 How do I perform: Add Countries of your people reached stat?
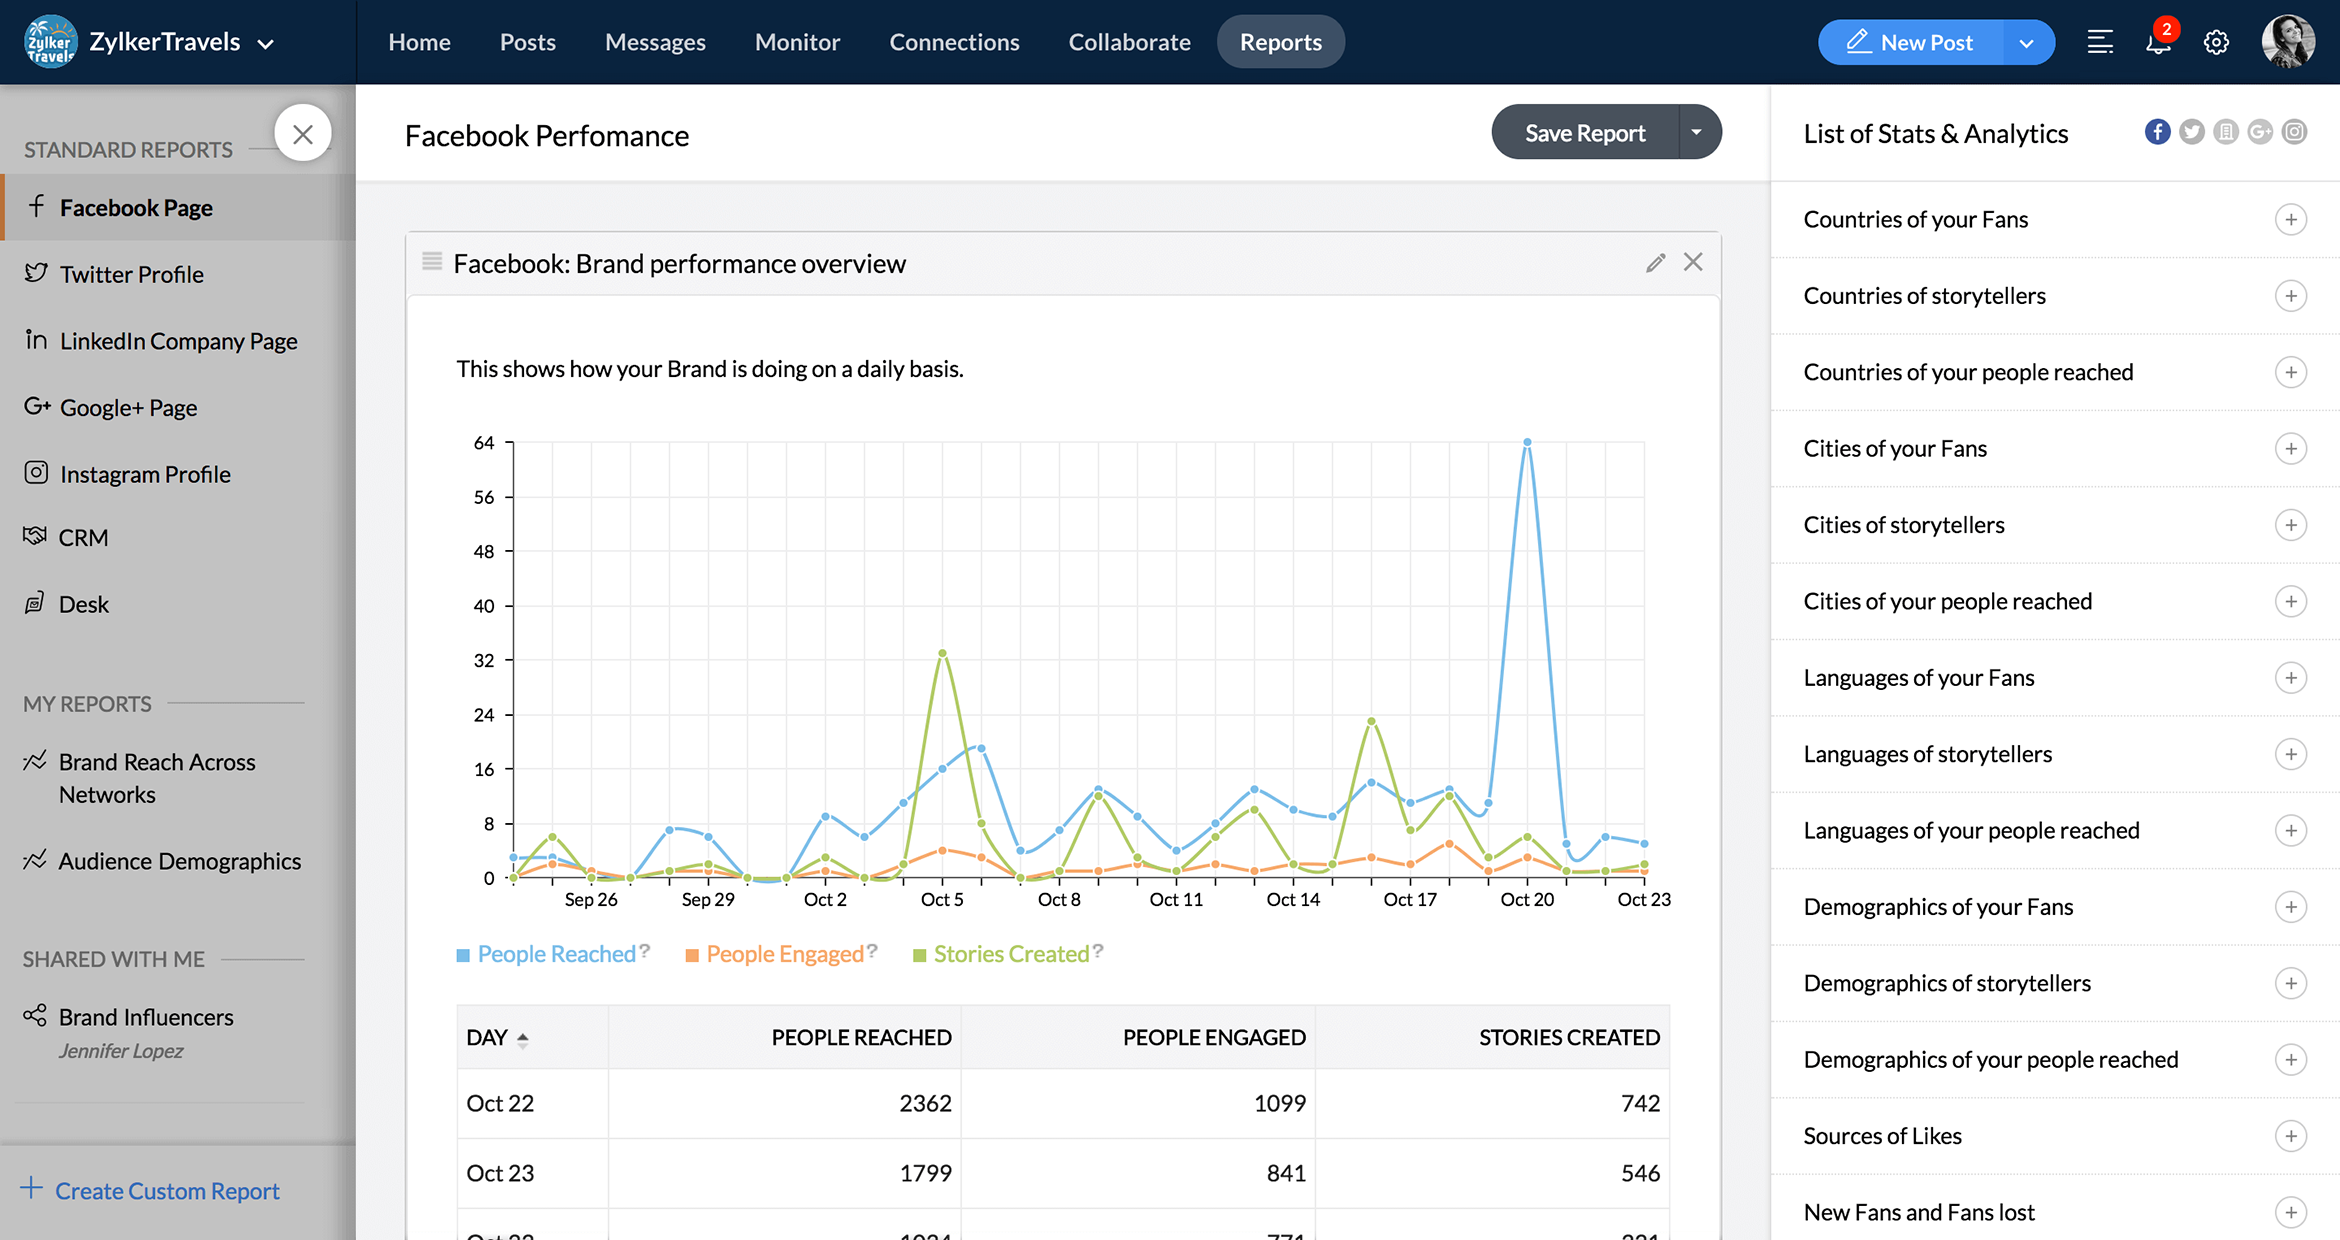[x=2290, y=372]
